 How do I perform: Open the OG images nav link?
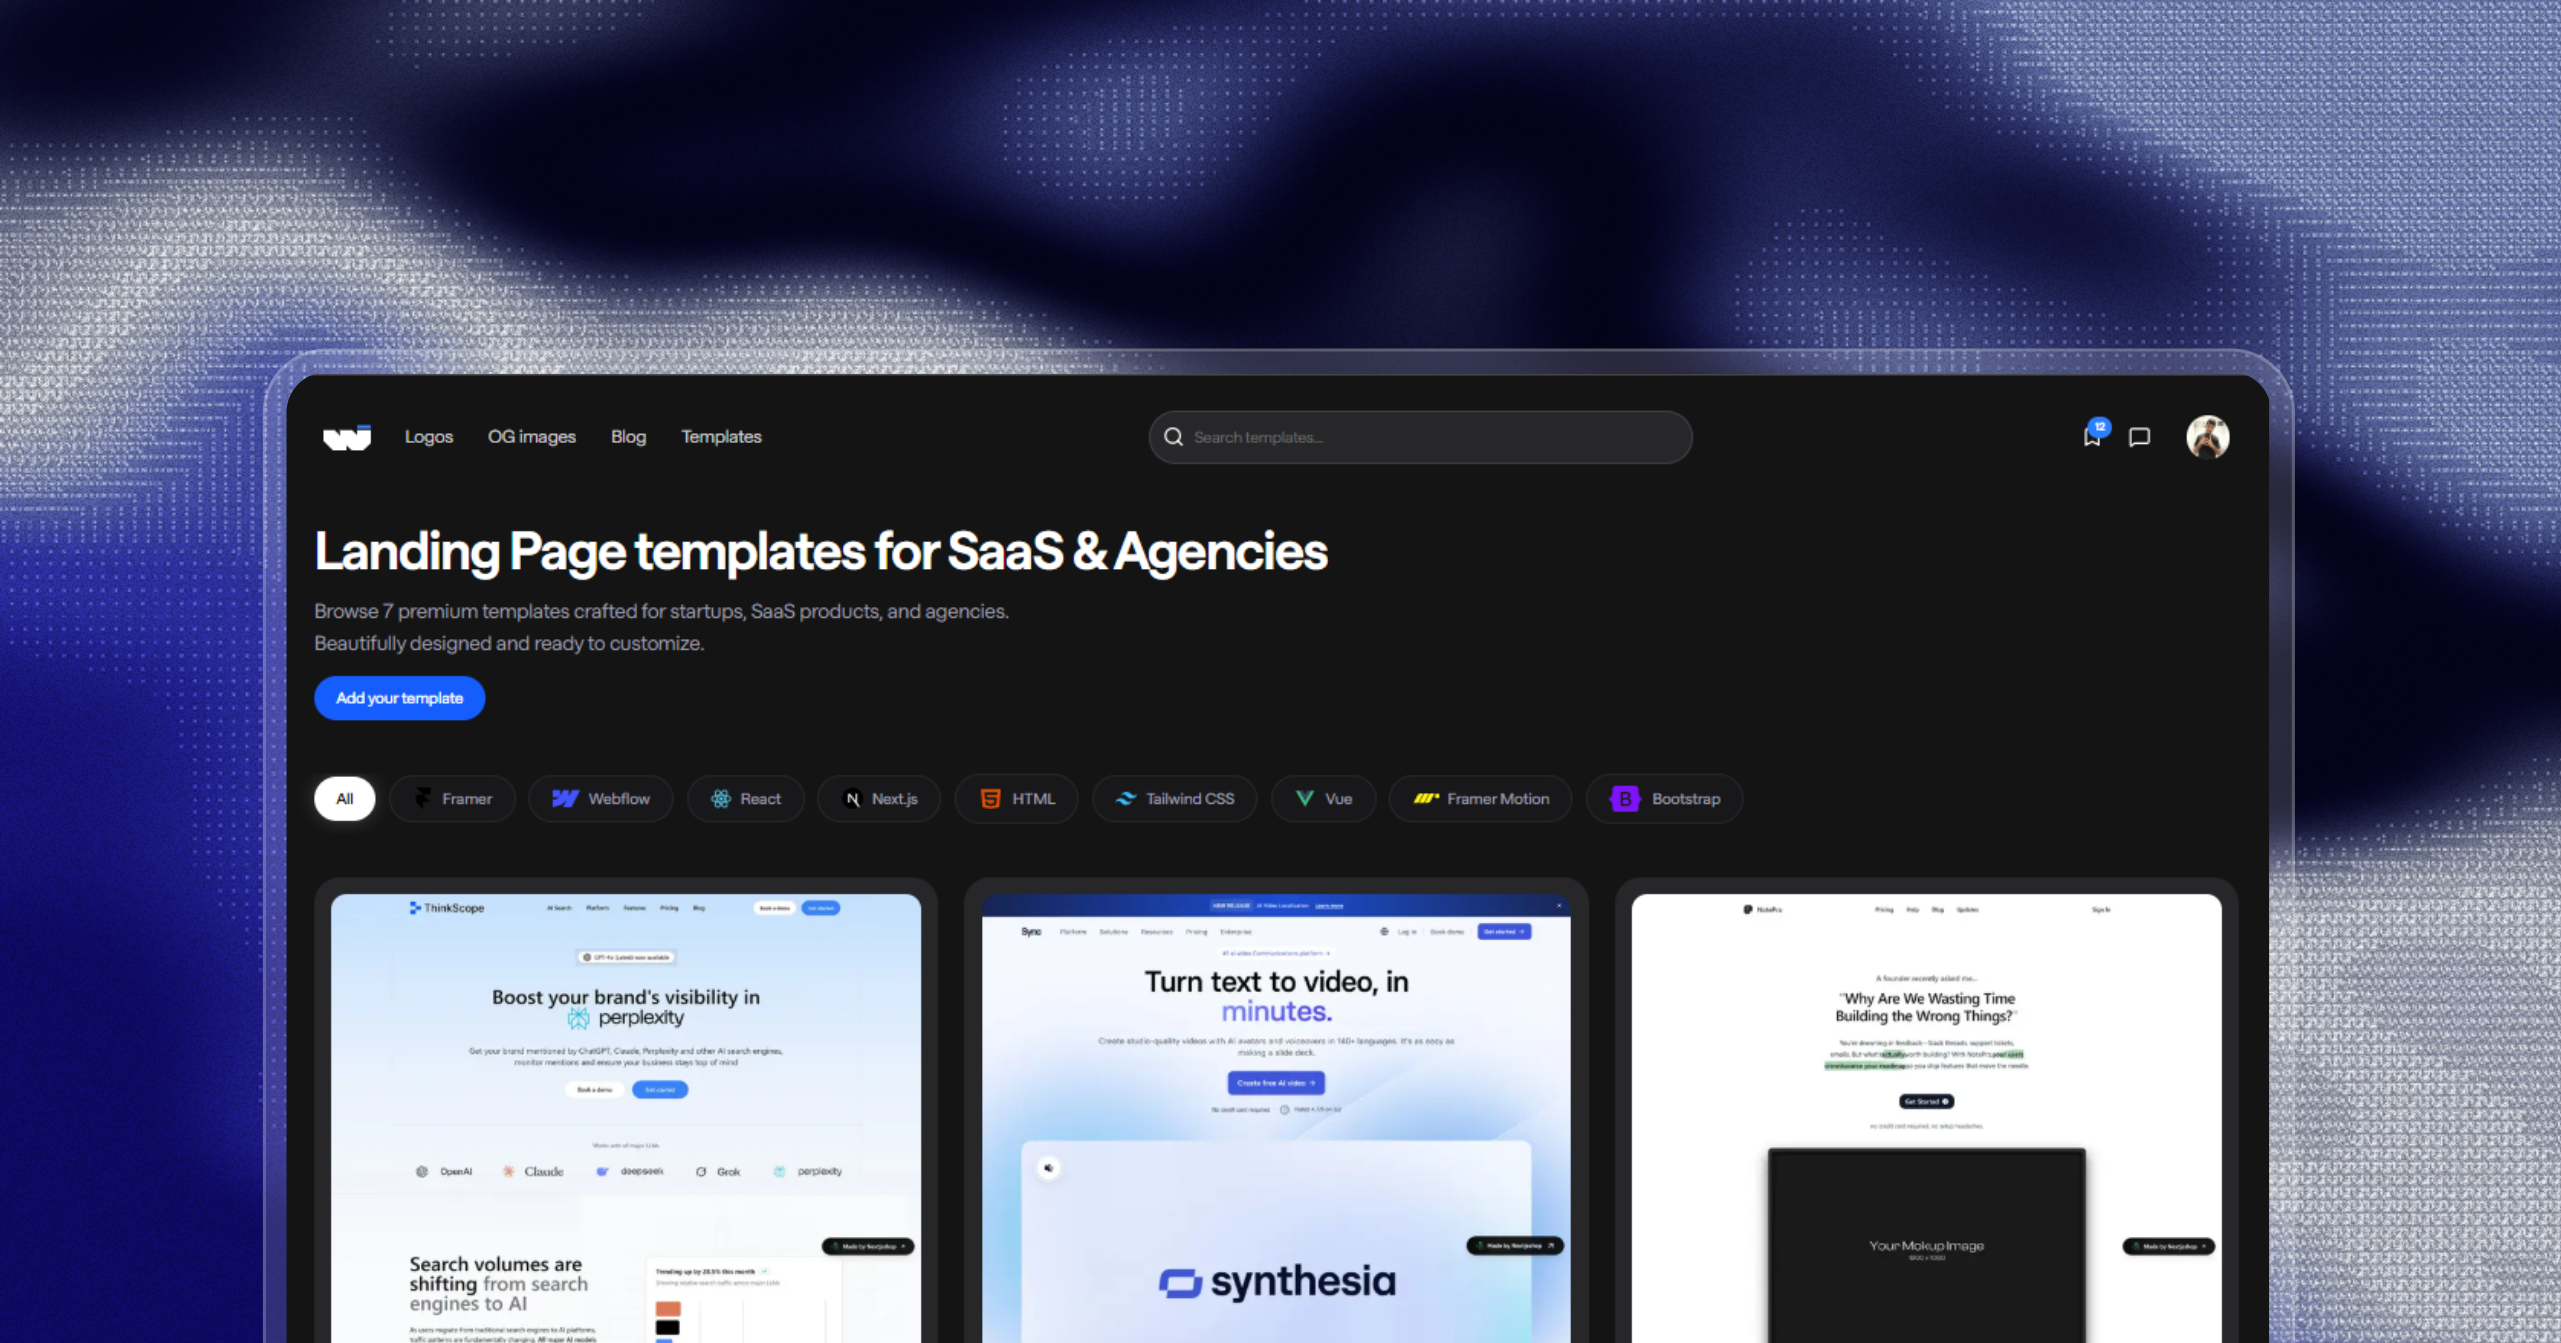click(x=531, y=437)
